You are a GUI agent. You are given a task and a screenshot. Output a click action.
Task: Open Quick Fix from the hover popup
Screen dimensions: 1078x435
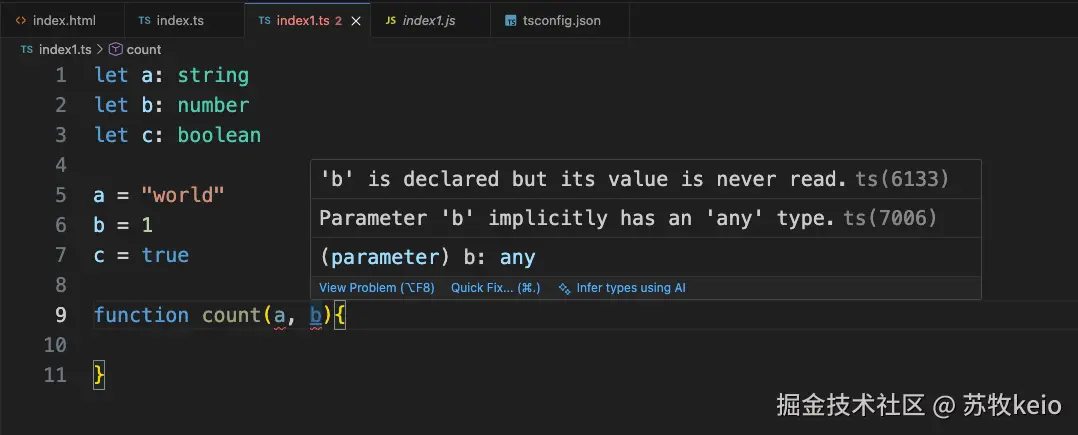(495, 288)
